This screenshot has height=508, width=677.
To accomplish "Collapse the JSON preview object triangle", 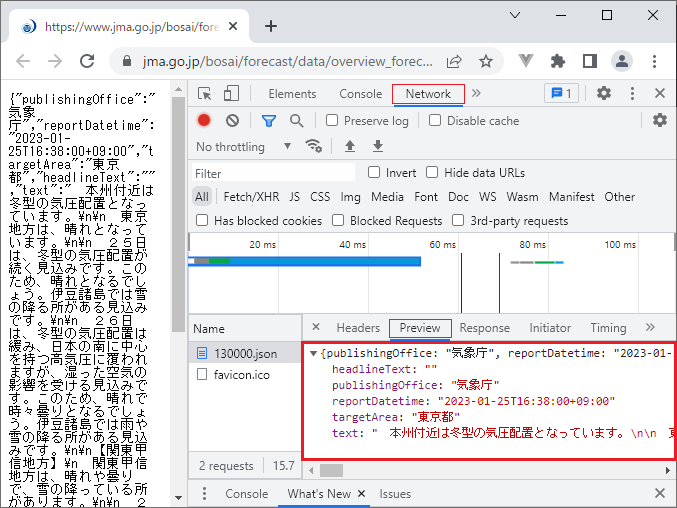I will tap(313, 353).
